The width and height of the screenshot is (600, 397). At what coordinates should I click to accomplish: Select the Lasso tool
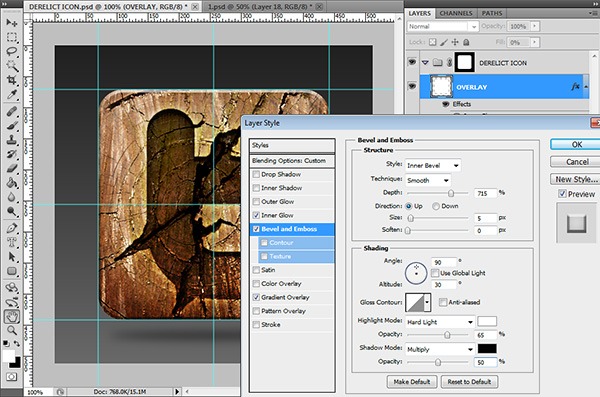tap(11, 52)
